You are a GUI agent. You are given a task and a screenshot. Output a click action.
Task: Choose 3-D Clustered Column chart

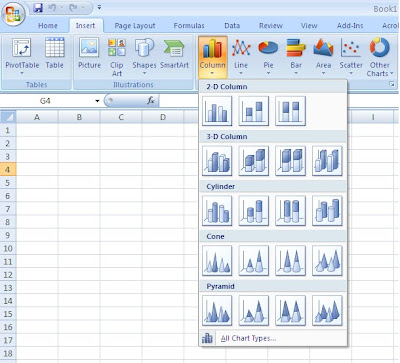pyautogui.click(x=217, y=161)
